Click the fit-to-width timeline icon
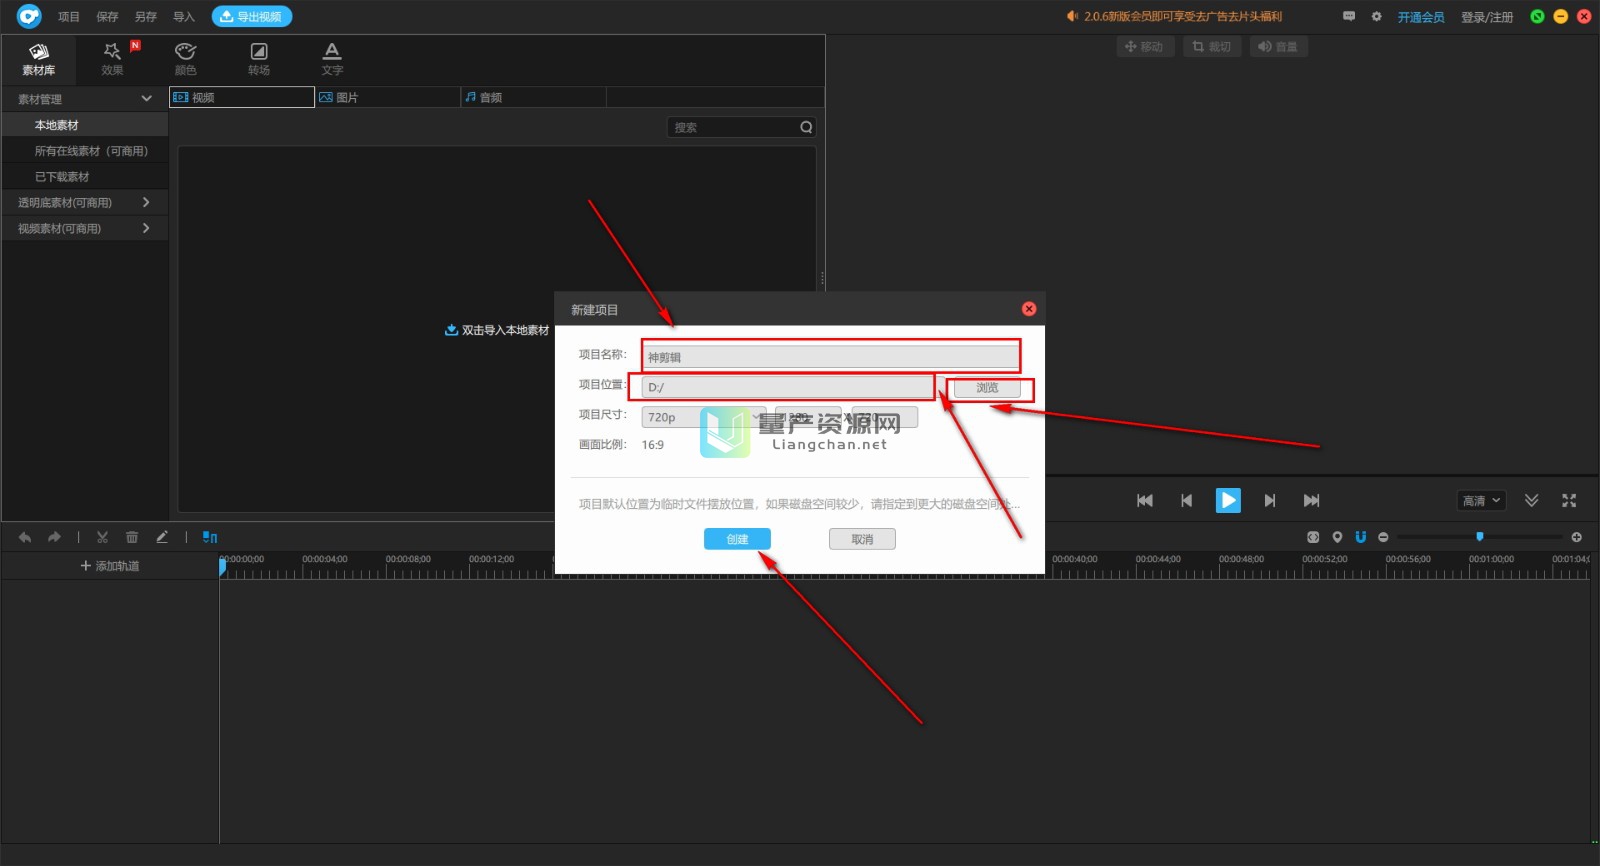 pos(1313,537)
